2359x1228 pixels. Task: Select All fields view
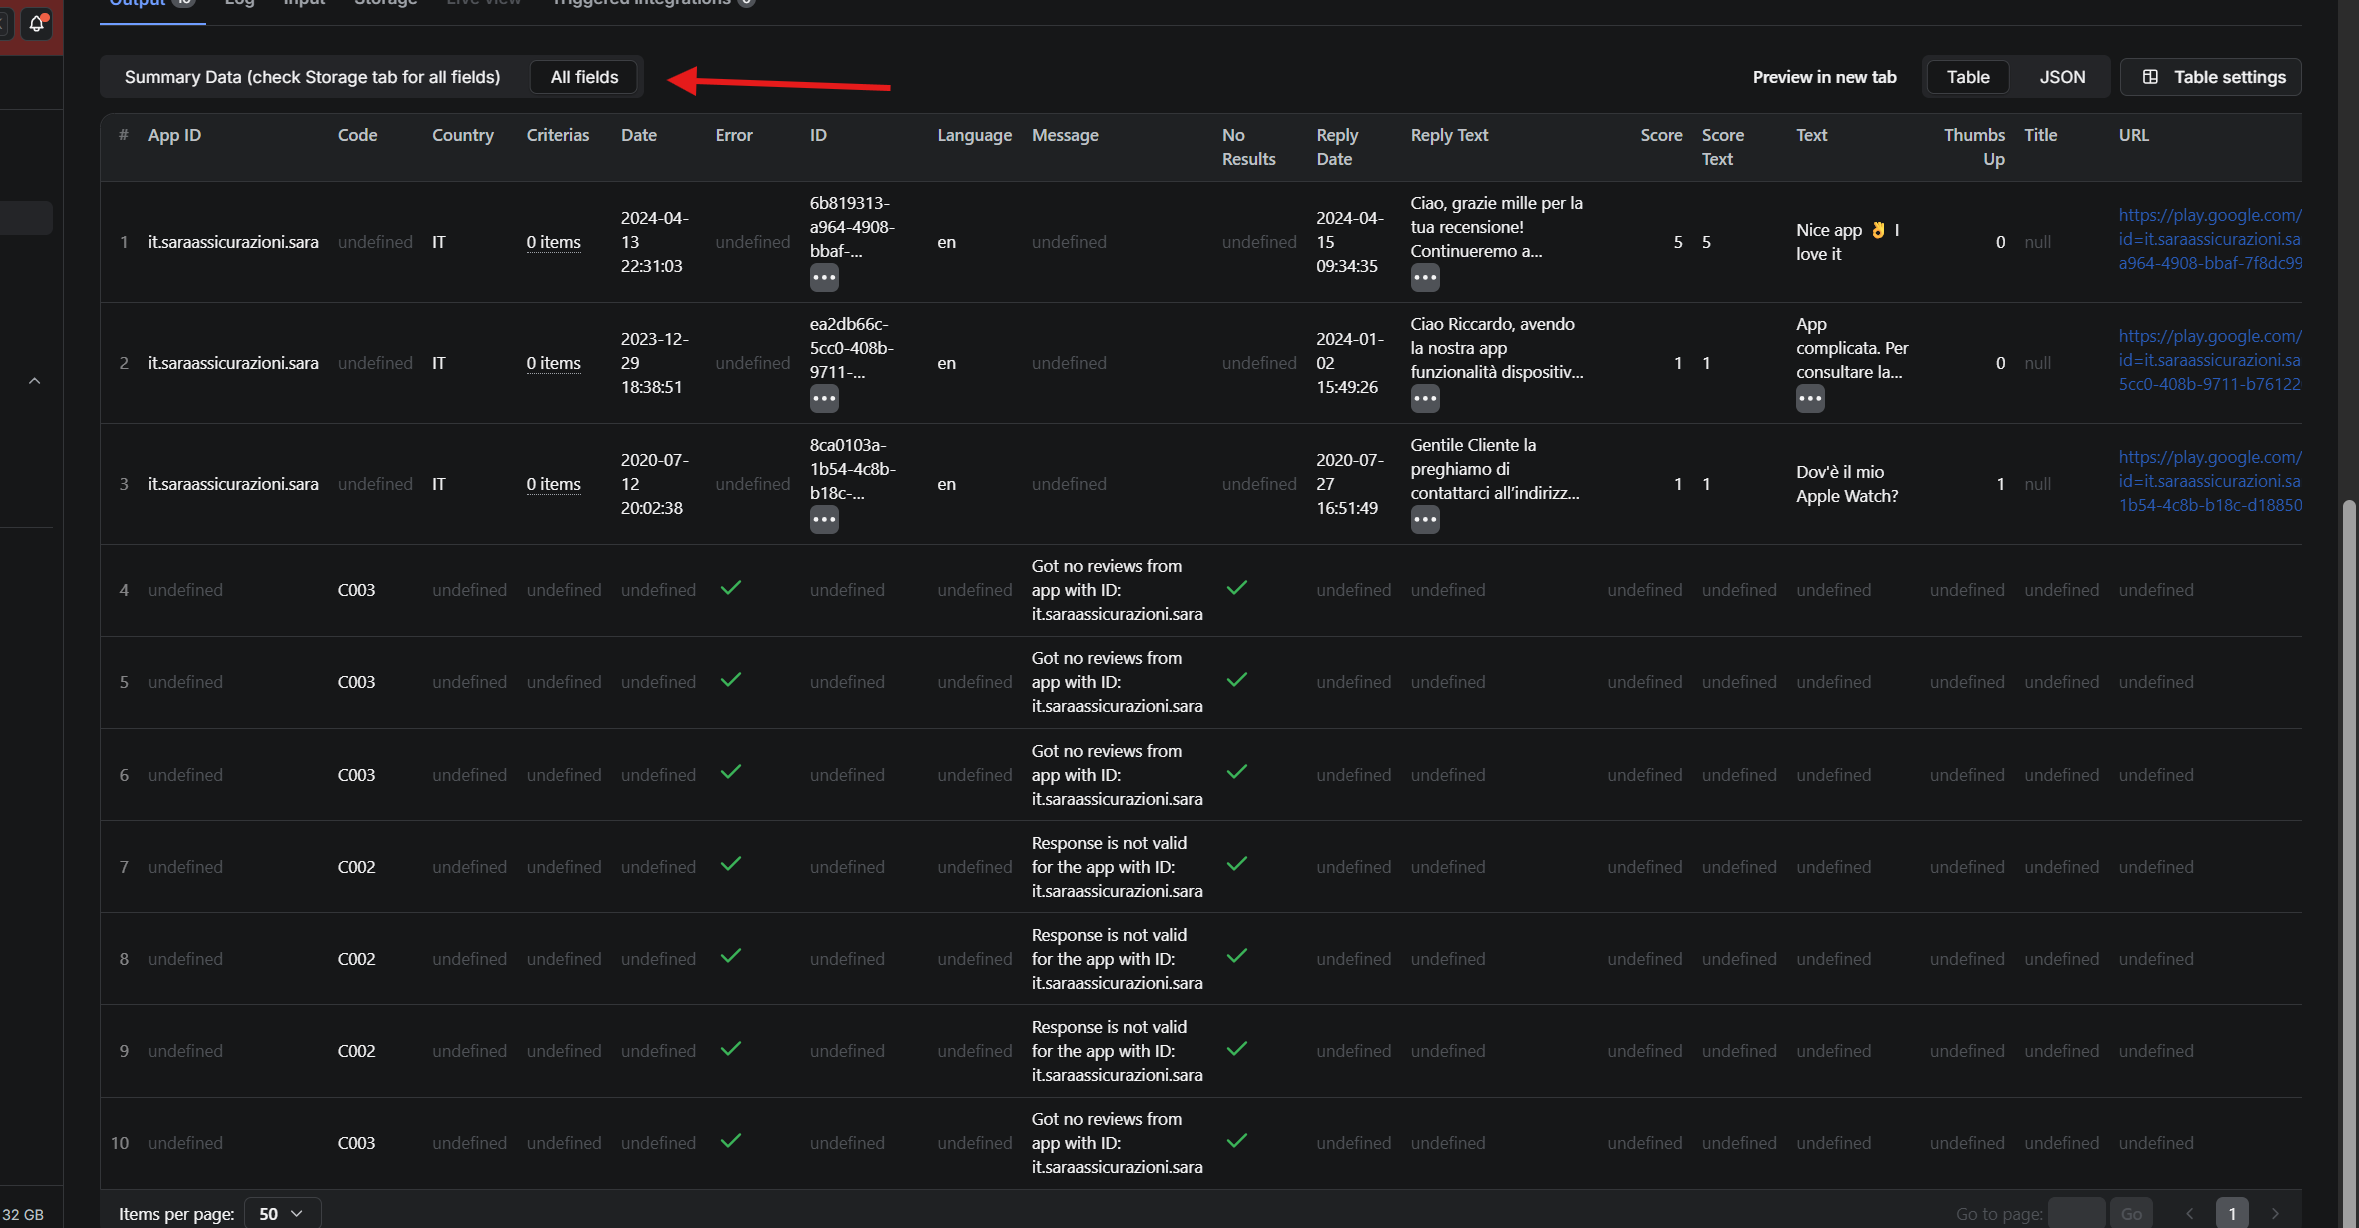pyautogui.click(x=584, y=77)
